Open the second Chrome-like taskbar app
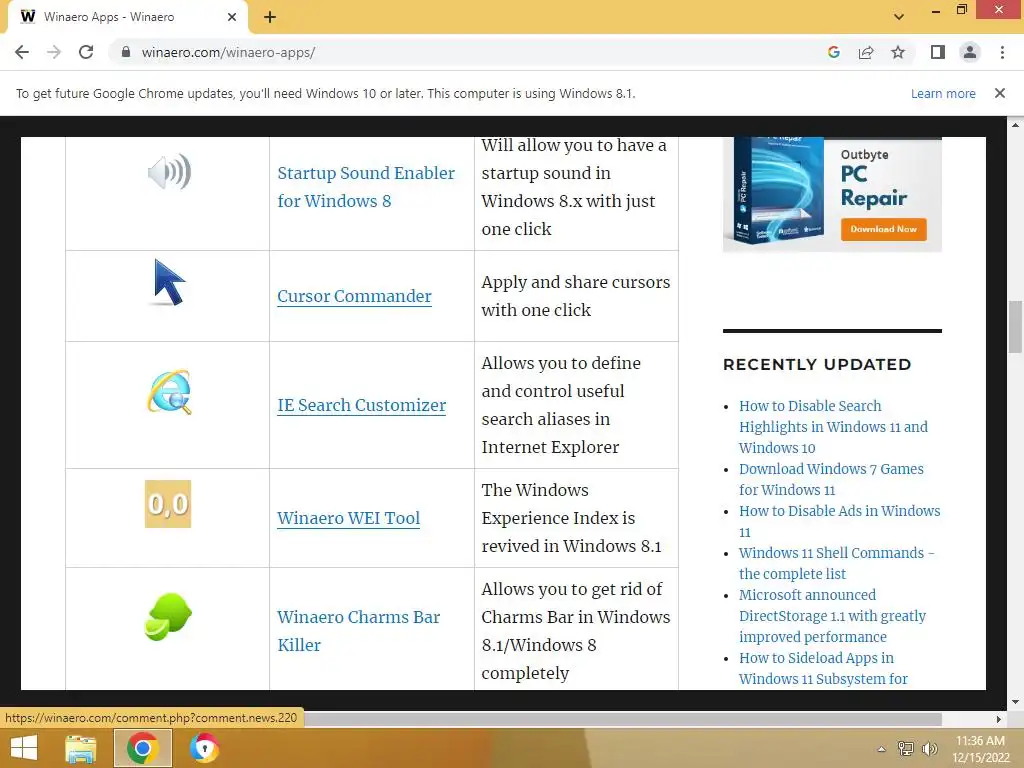 [204, 748]
